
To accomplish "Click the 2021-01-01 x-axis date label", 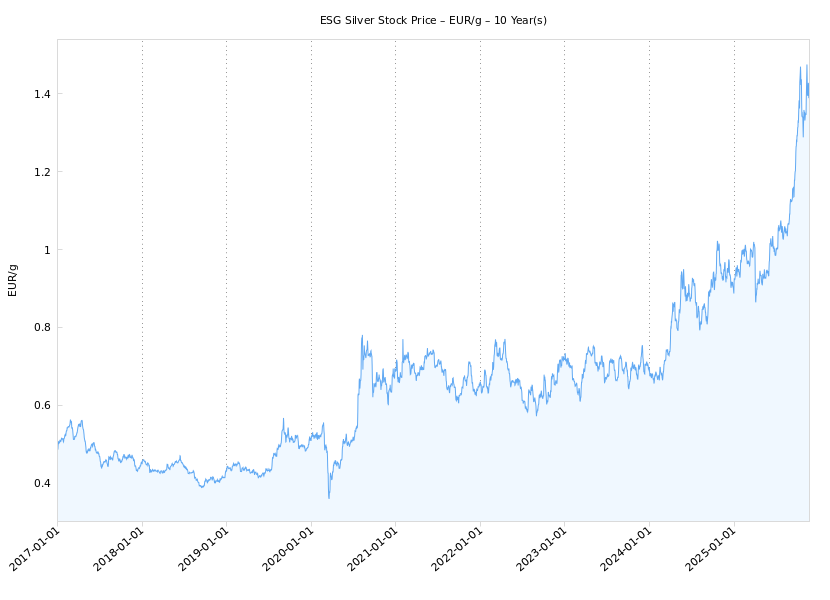I will click(374, 551).
